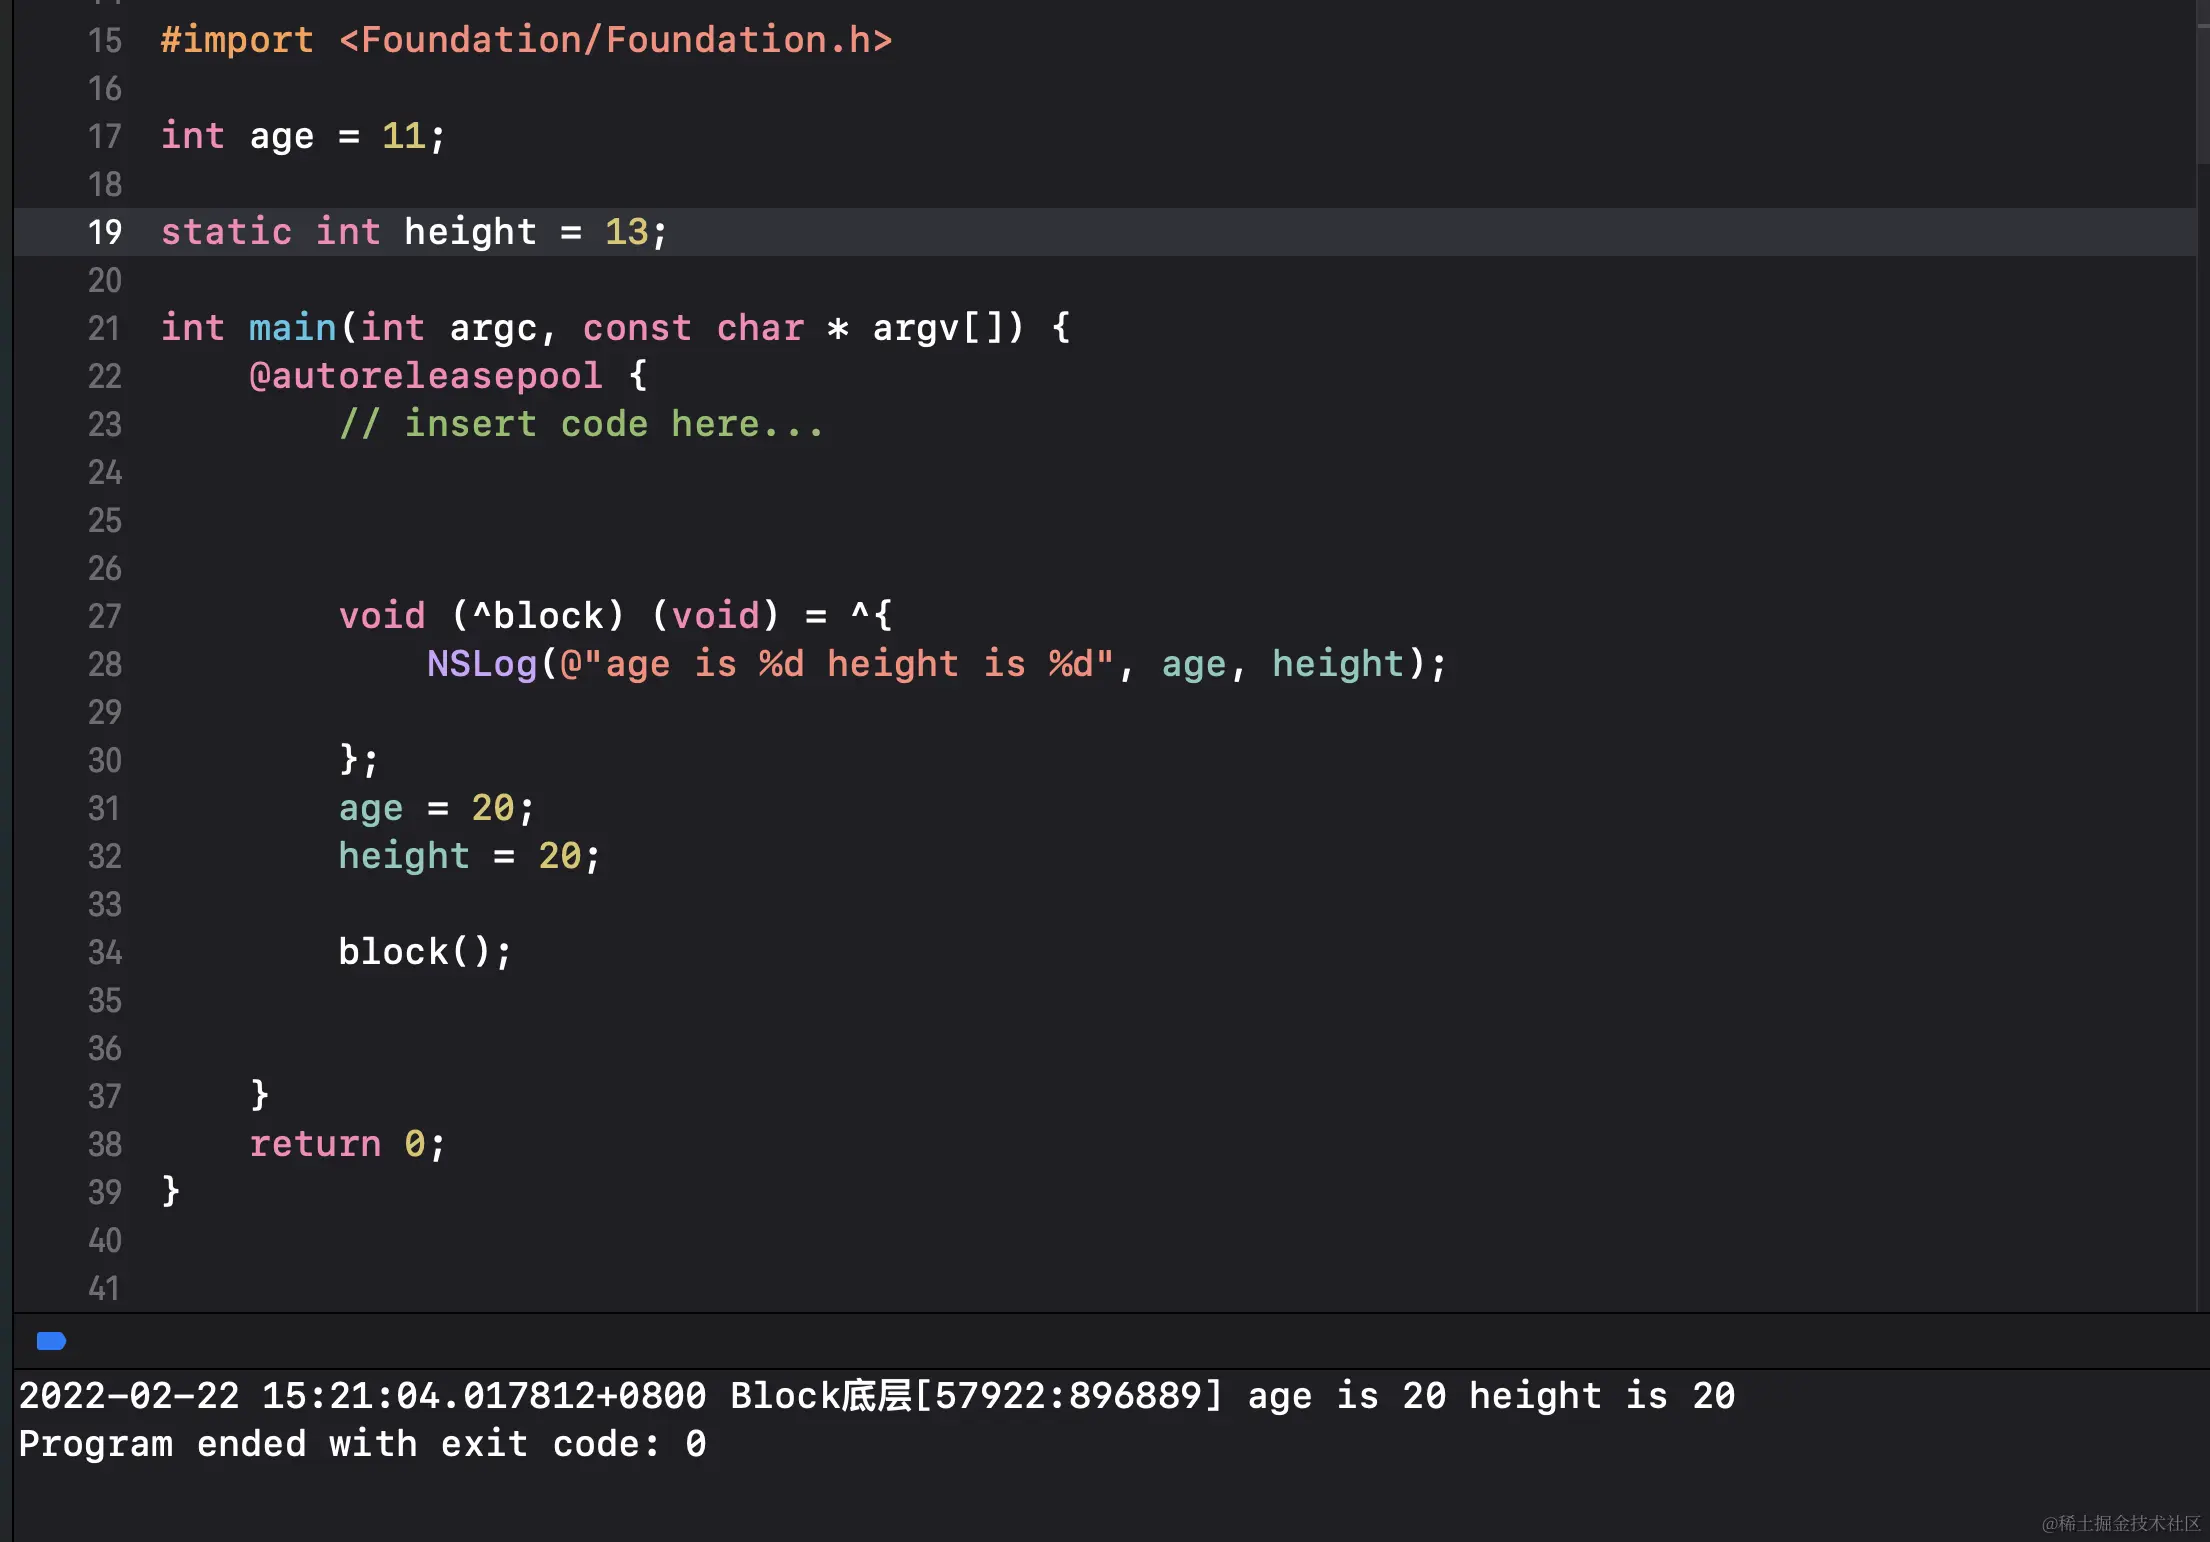Click the 'insert code here' comment
Image resolution: width=2210 pixels, height=1542 pixels.
[x=580, y=424]
